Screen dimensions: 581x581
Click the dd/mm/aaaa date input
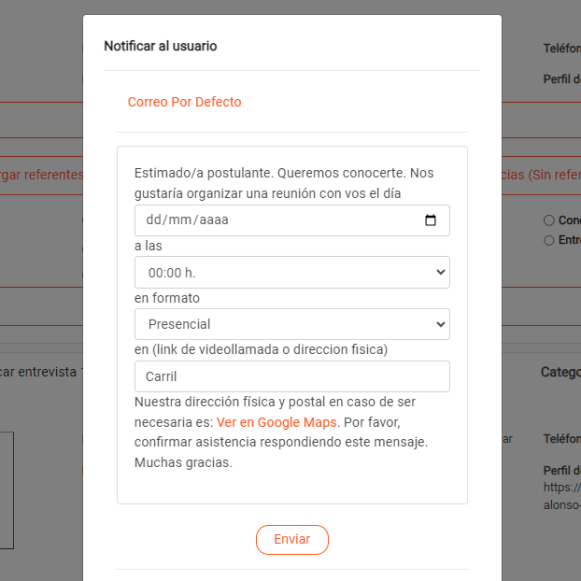(292, 220)
